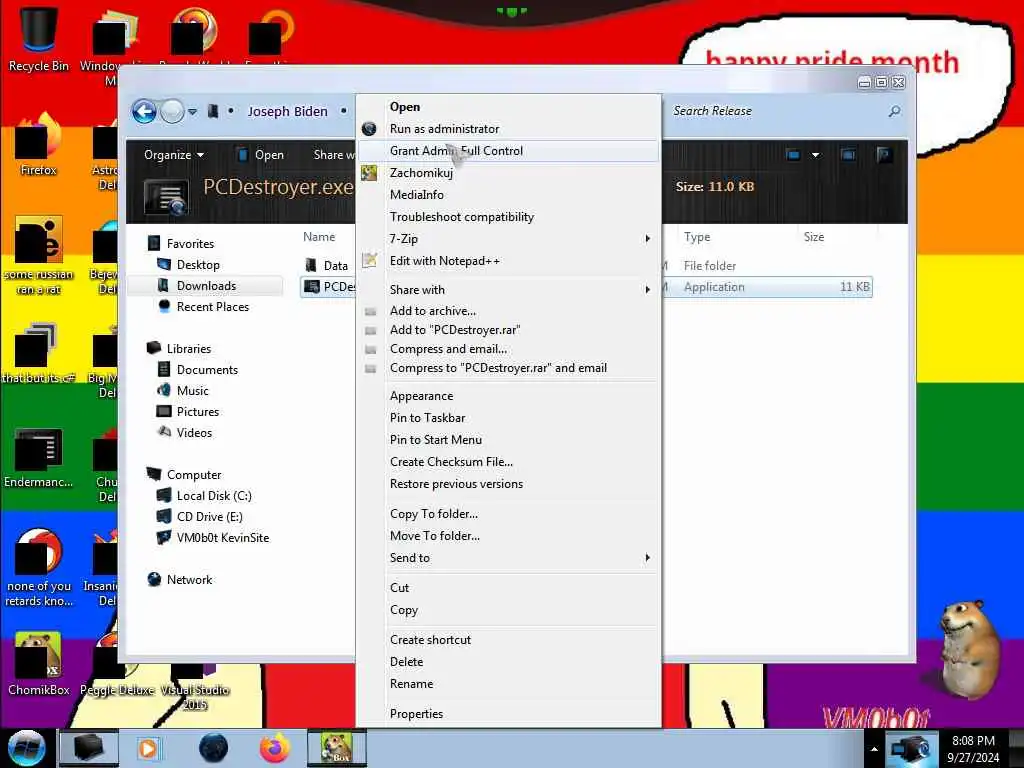Click the search magnifier icon

(895, 112)
